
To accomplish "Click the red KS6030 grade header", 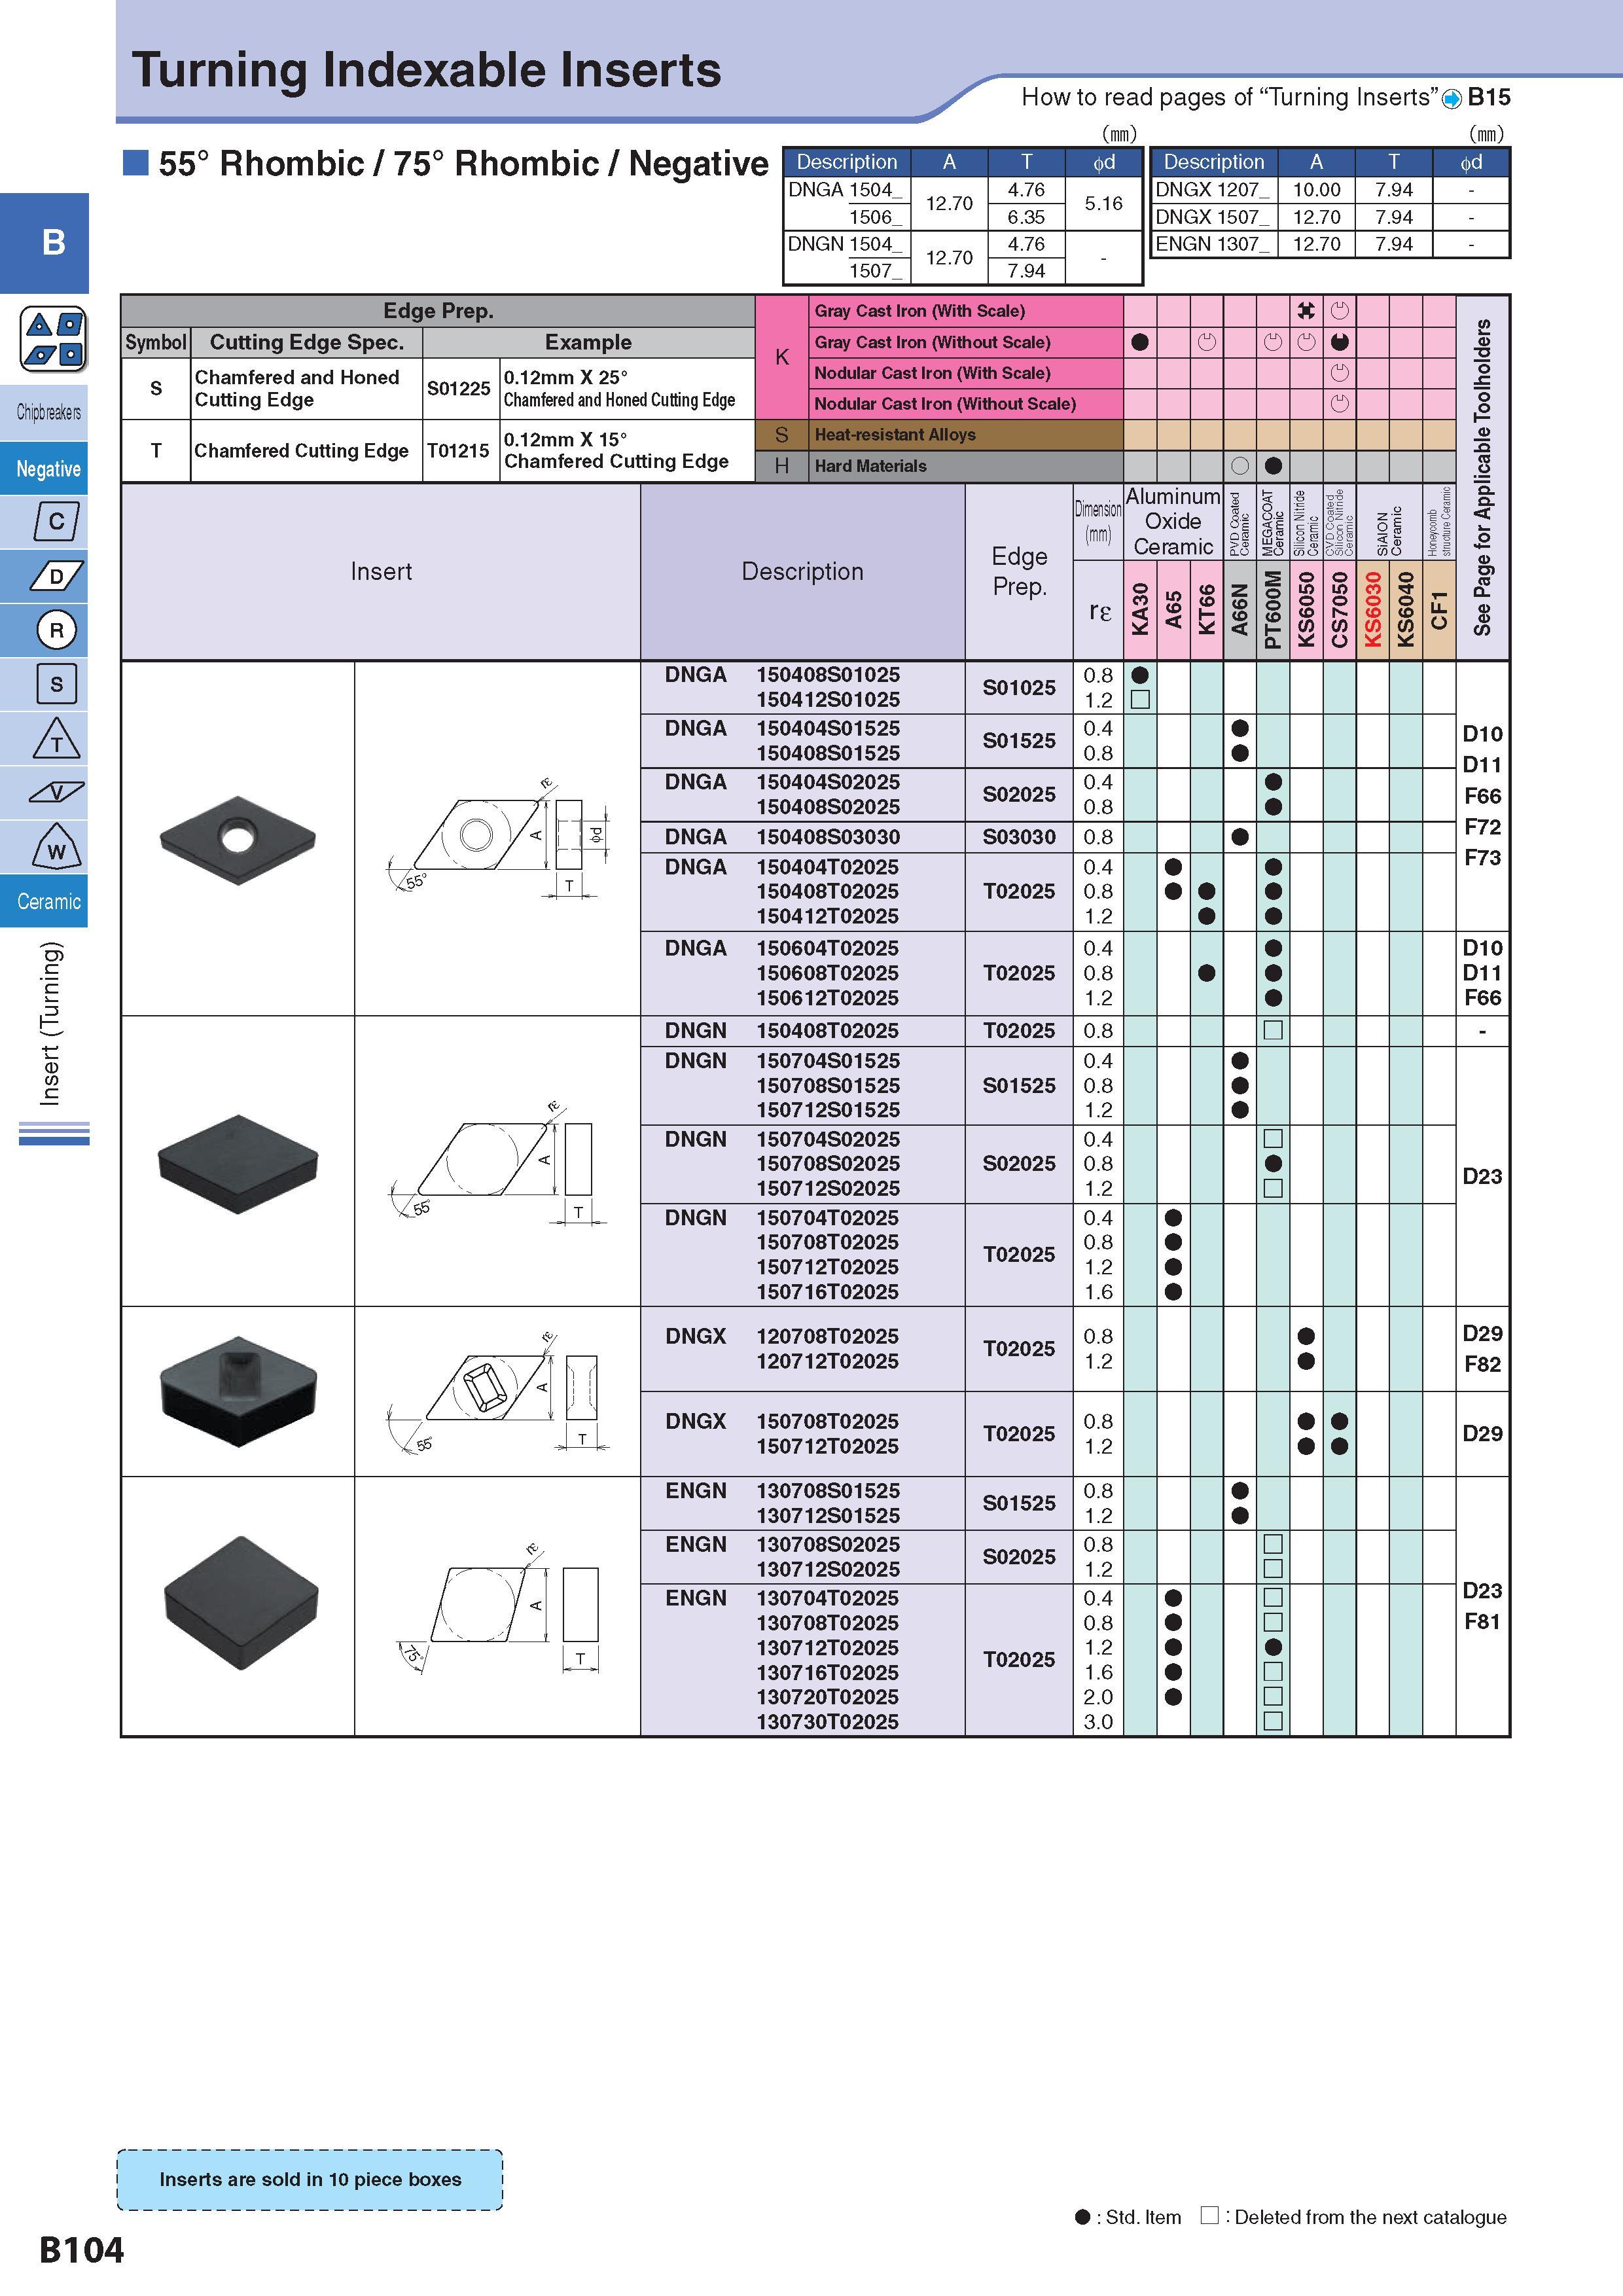I will (1373, 609).
